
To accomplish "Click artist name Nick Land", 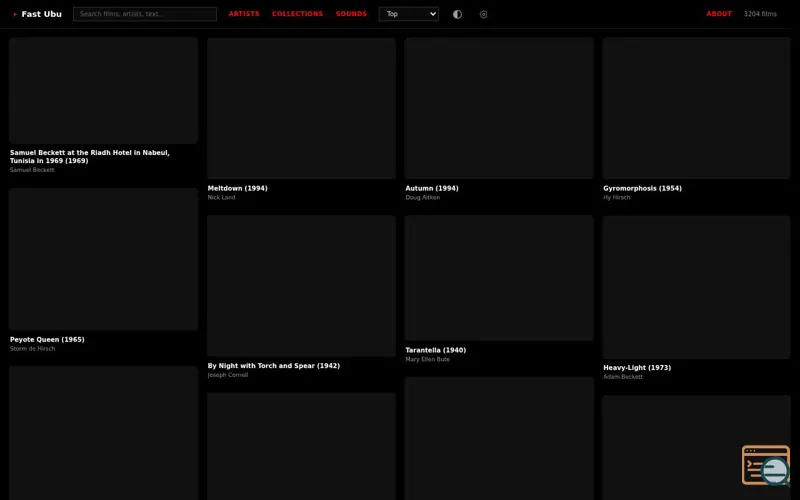I will 221,197.
